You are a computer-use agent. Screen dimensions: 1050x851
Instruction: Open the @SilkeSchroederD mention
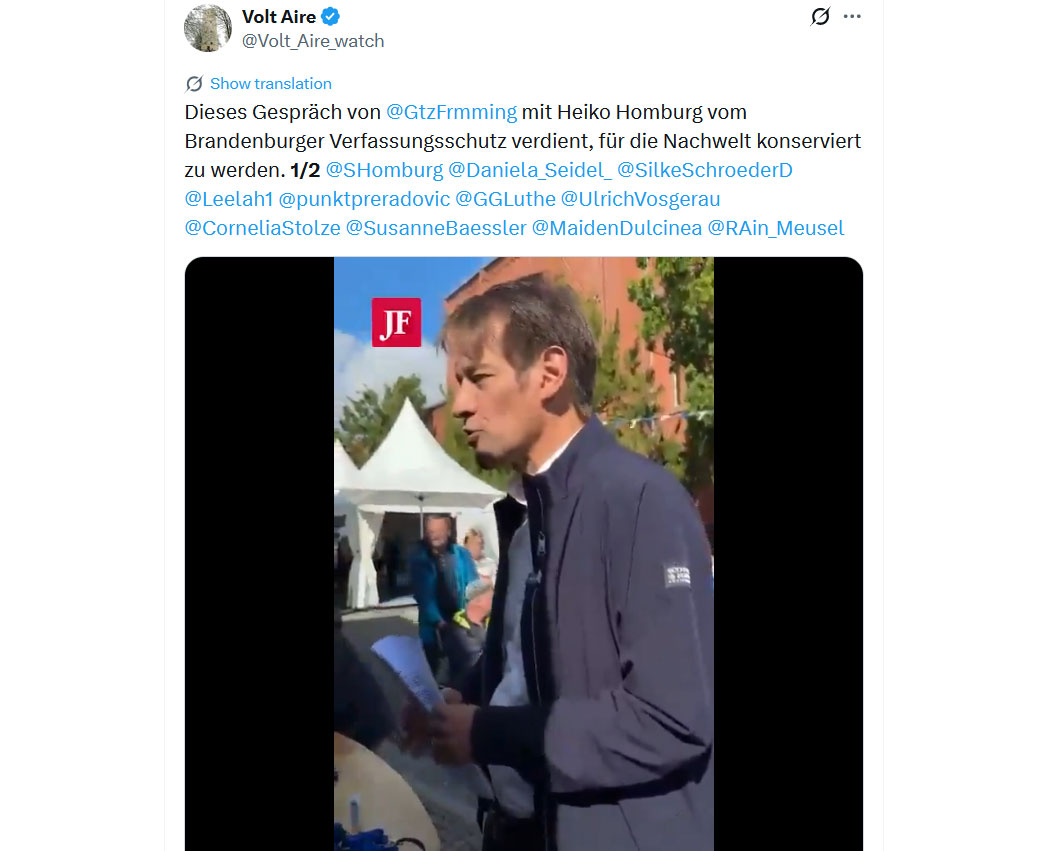(704, 170)
